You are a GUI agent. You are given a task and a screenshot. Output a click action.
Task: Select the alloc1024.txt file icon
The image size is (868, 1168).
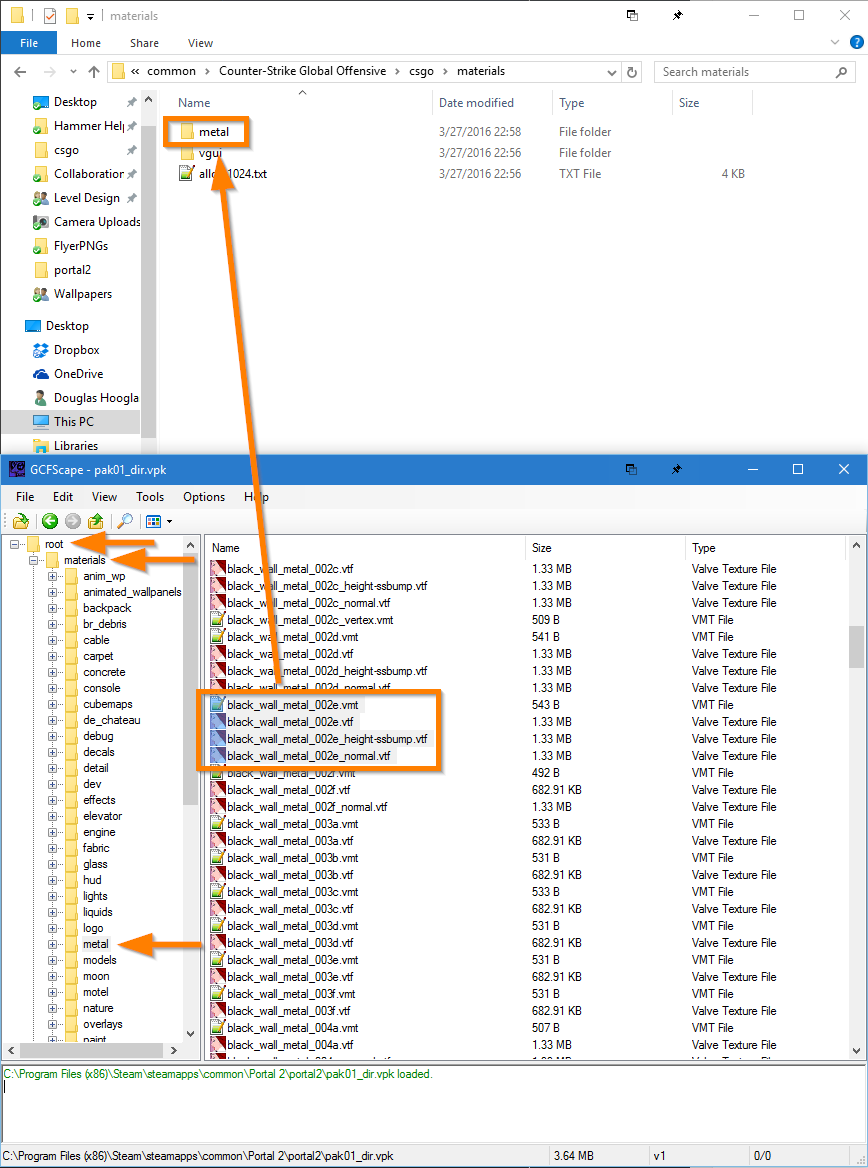pyautogui.click(x=186, y=174)
